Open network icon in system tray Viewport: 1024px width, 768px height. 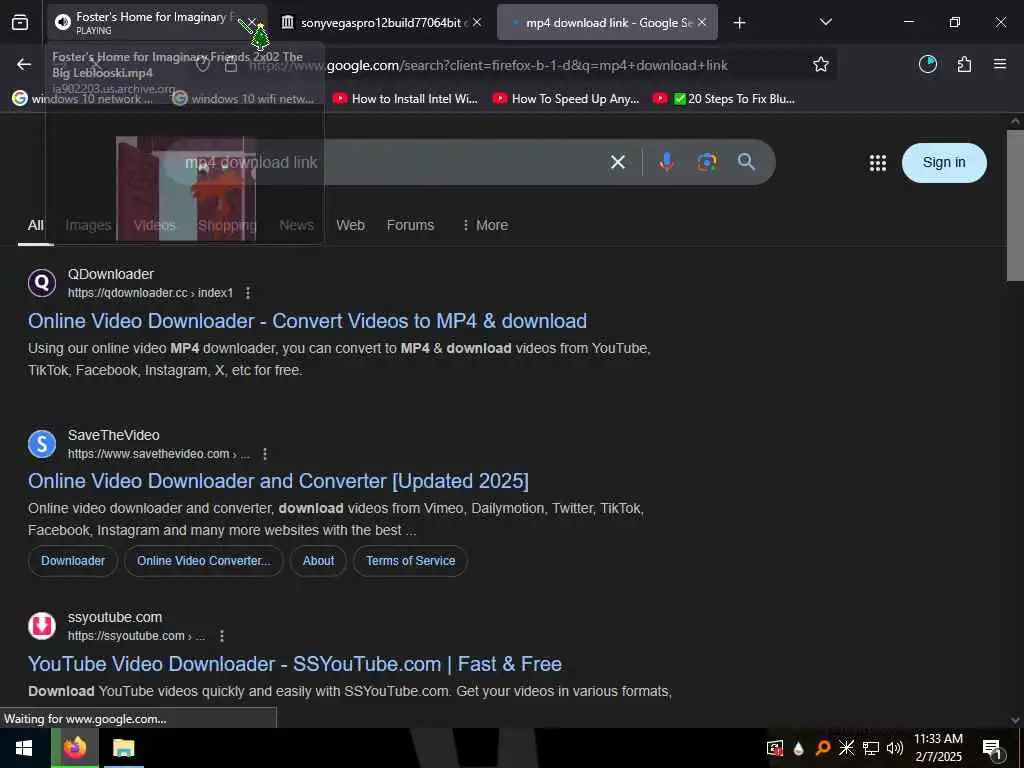point(870,748)
